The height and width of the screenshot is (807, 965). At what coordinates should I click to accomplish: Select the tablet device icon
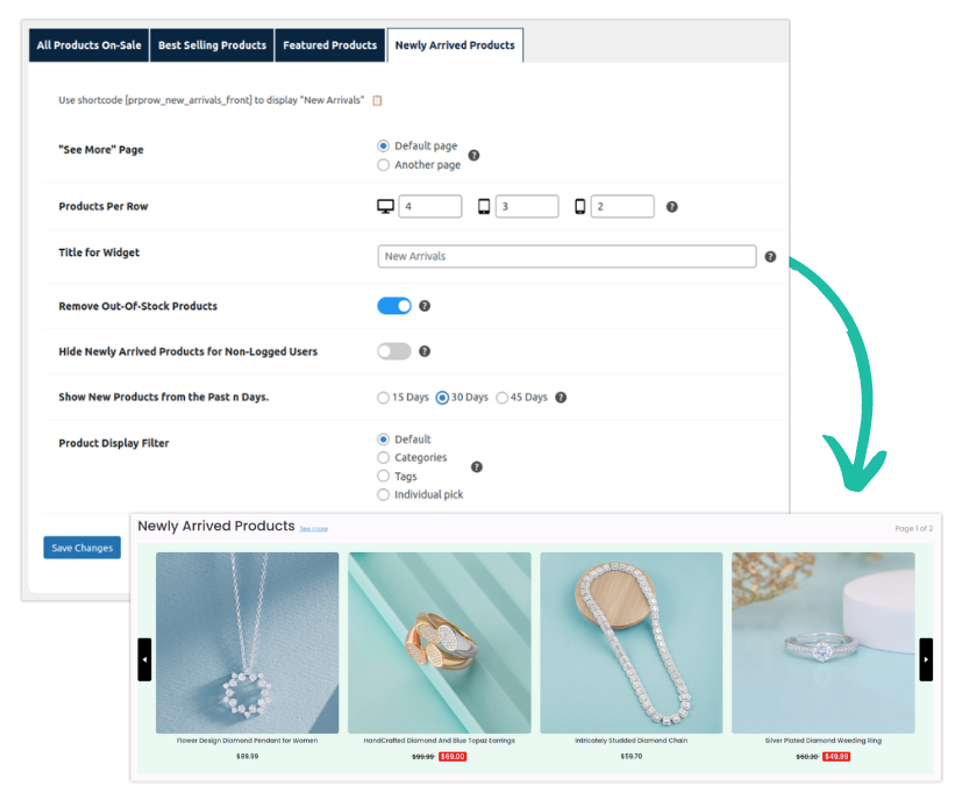485,204
